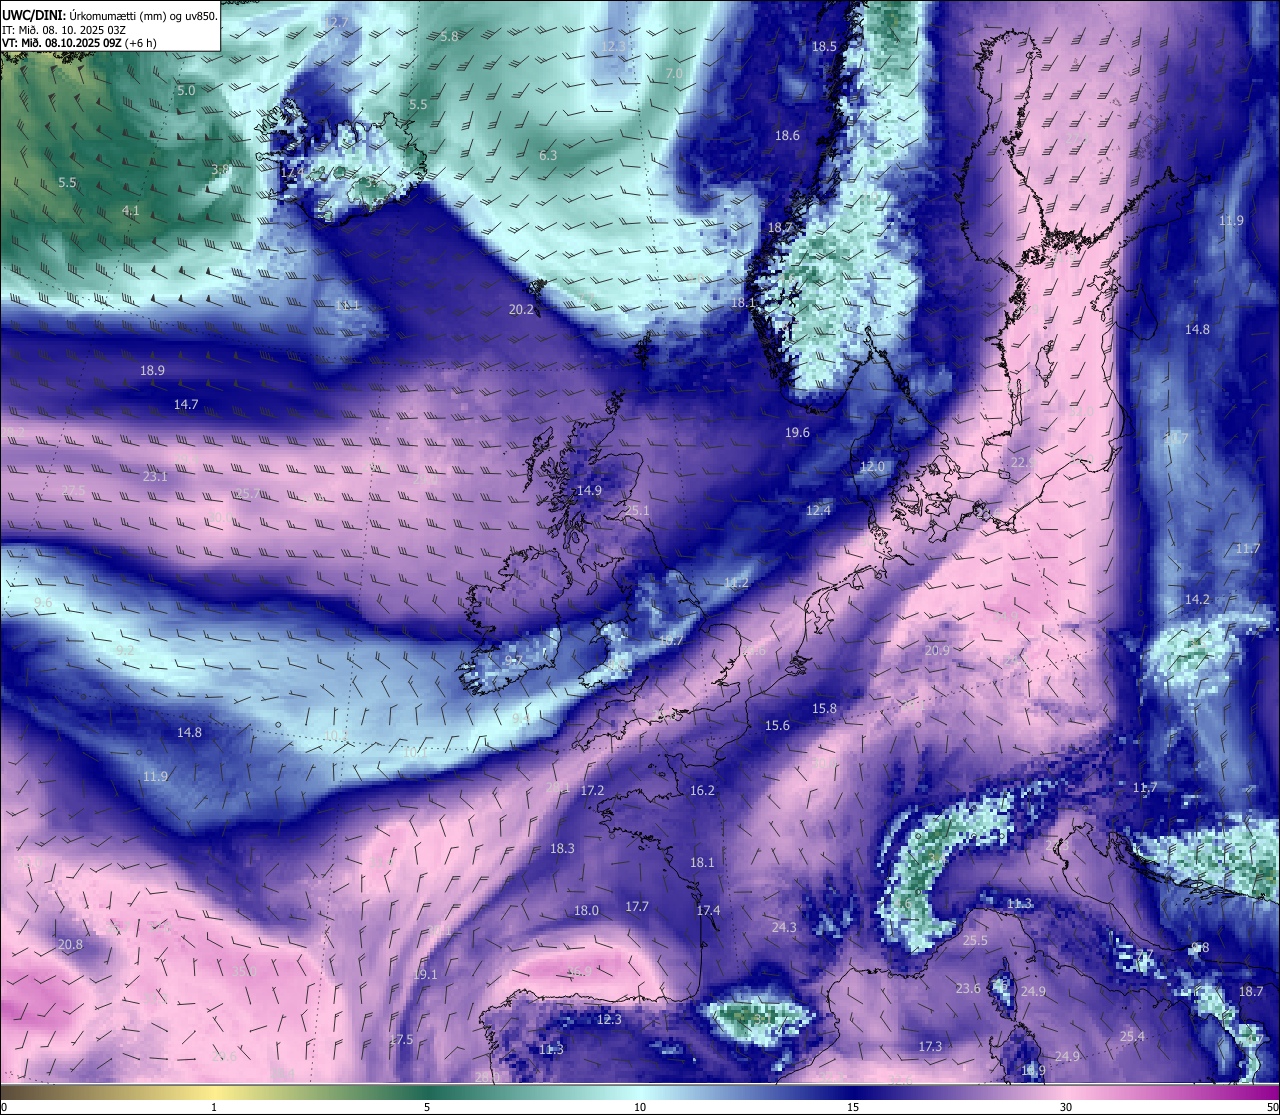Click the 19.1 value label
1280x1115 pixels.
point(425,974)
